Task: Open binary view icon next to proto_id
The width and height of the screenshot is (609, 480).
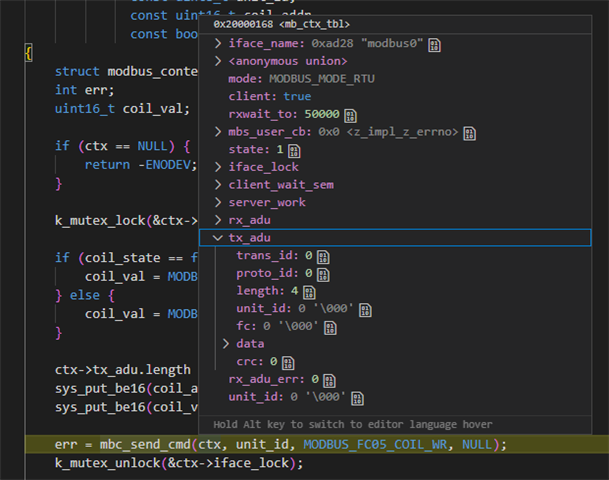Action: [323, 275]
